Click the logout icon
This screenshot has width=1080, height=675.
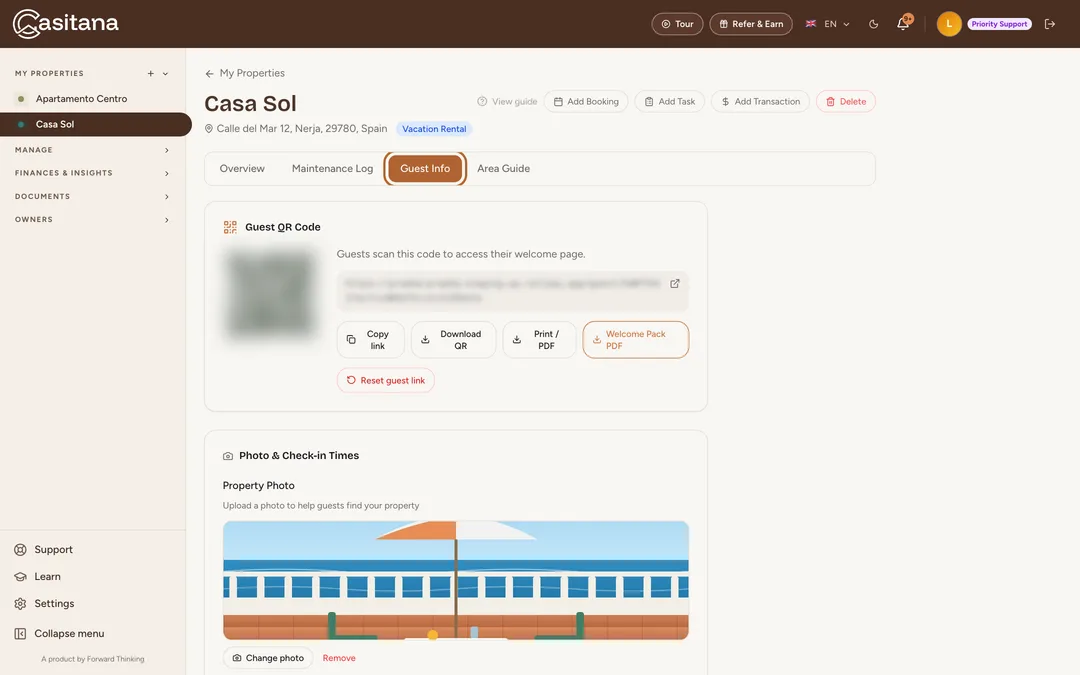1050,24
